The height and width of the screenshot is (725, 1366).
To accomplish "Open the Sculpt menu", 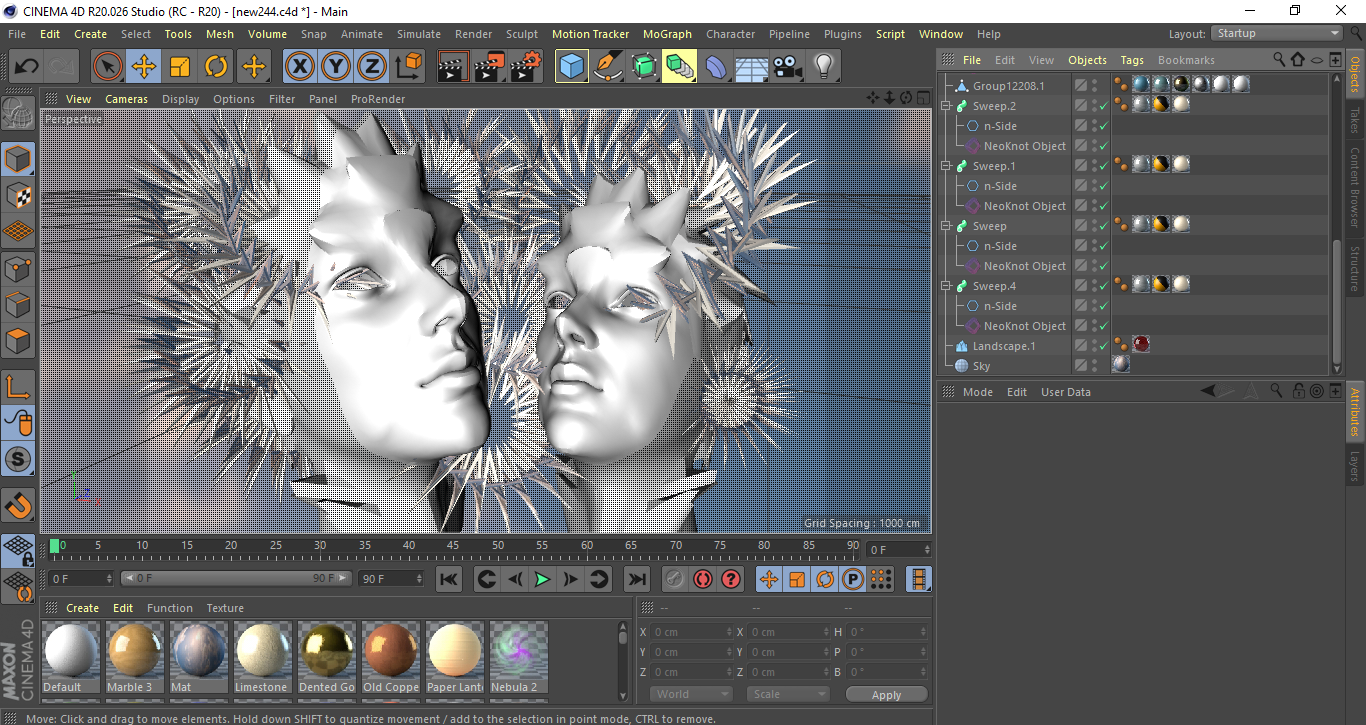I will pos(522,34).
